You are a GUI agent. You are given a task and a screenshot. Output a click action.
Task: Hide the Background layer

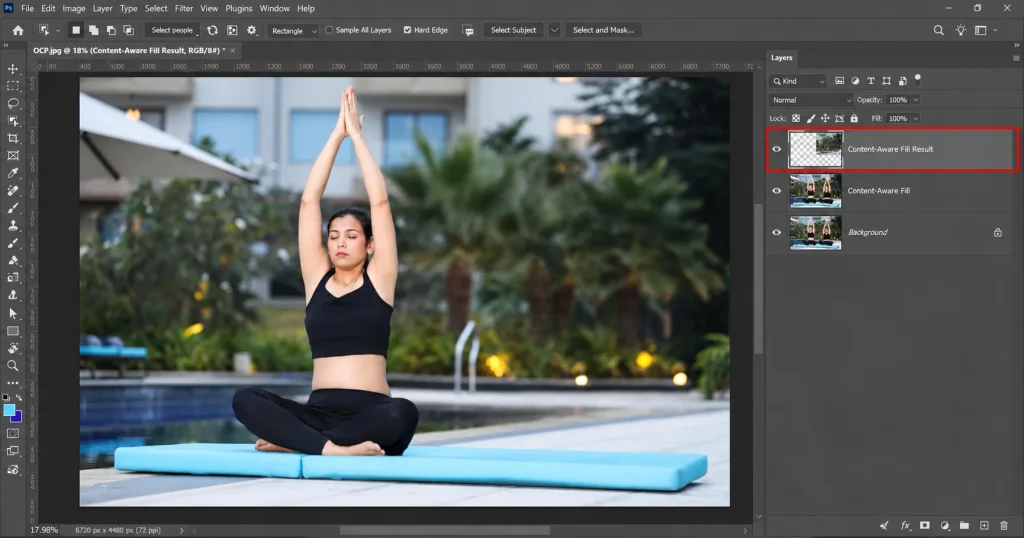tap(776, 232)
